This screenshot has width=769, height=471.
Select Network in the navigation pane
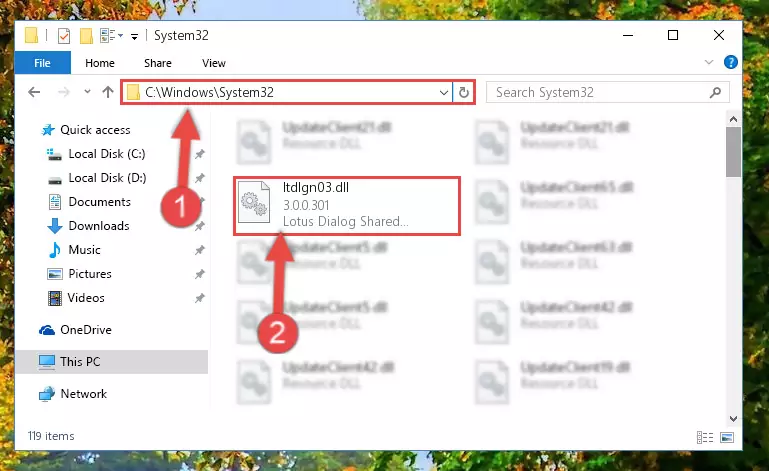83,394
